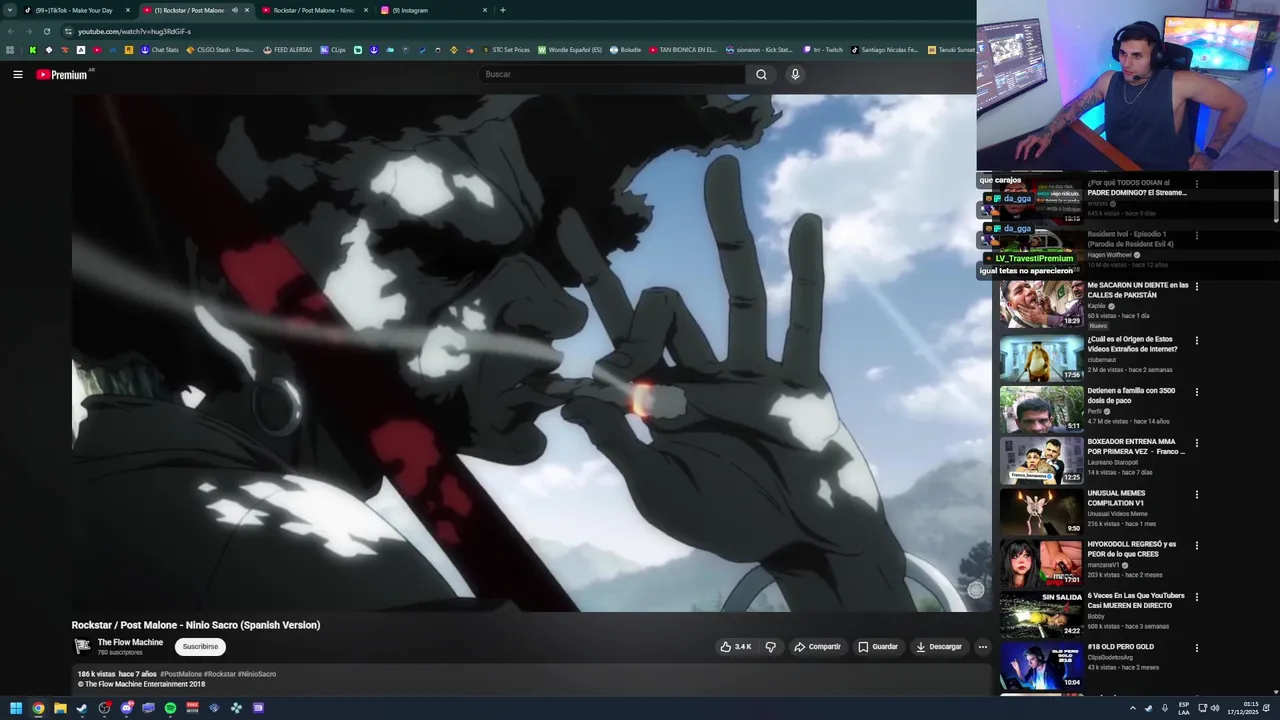
Task: Click the search magnifier button
Action: pyautogui.click(x=761, y=74)
